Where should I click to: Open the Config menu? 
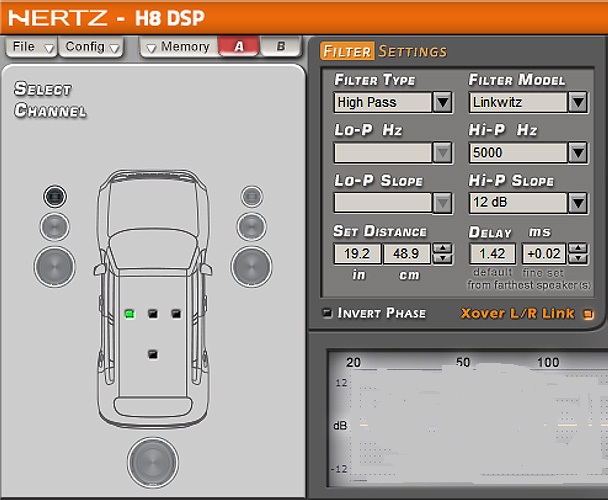coord(91,47)
